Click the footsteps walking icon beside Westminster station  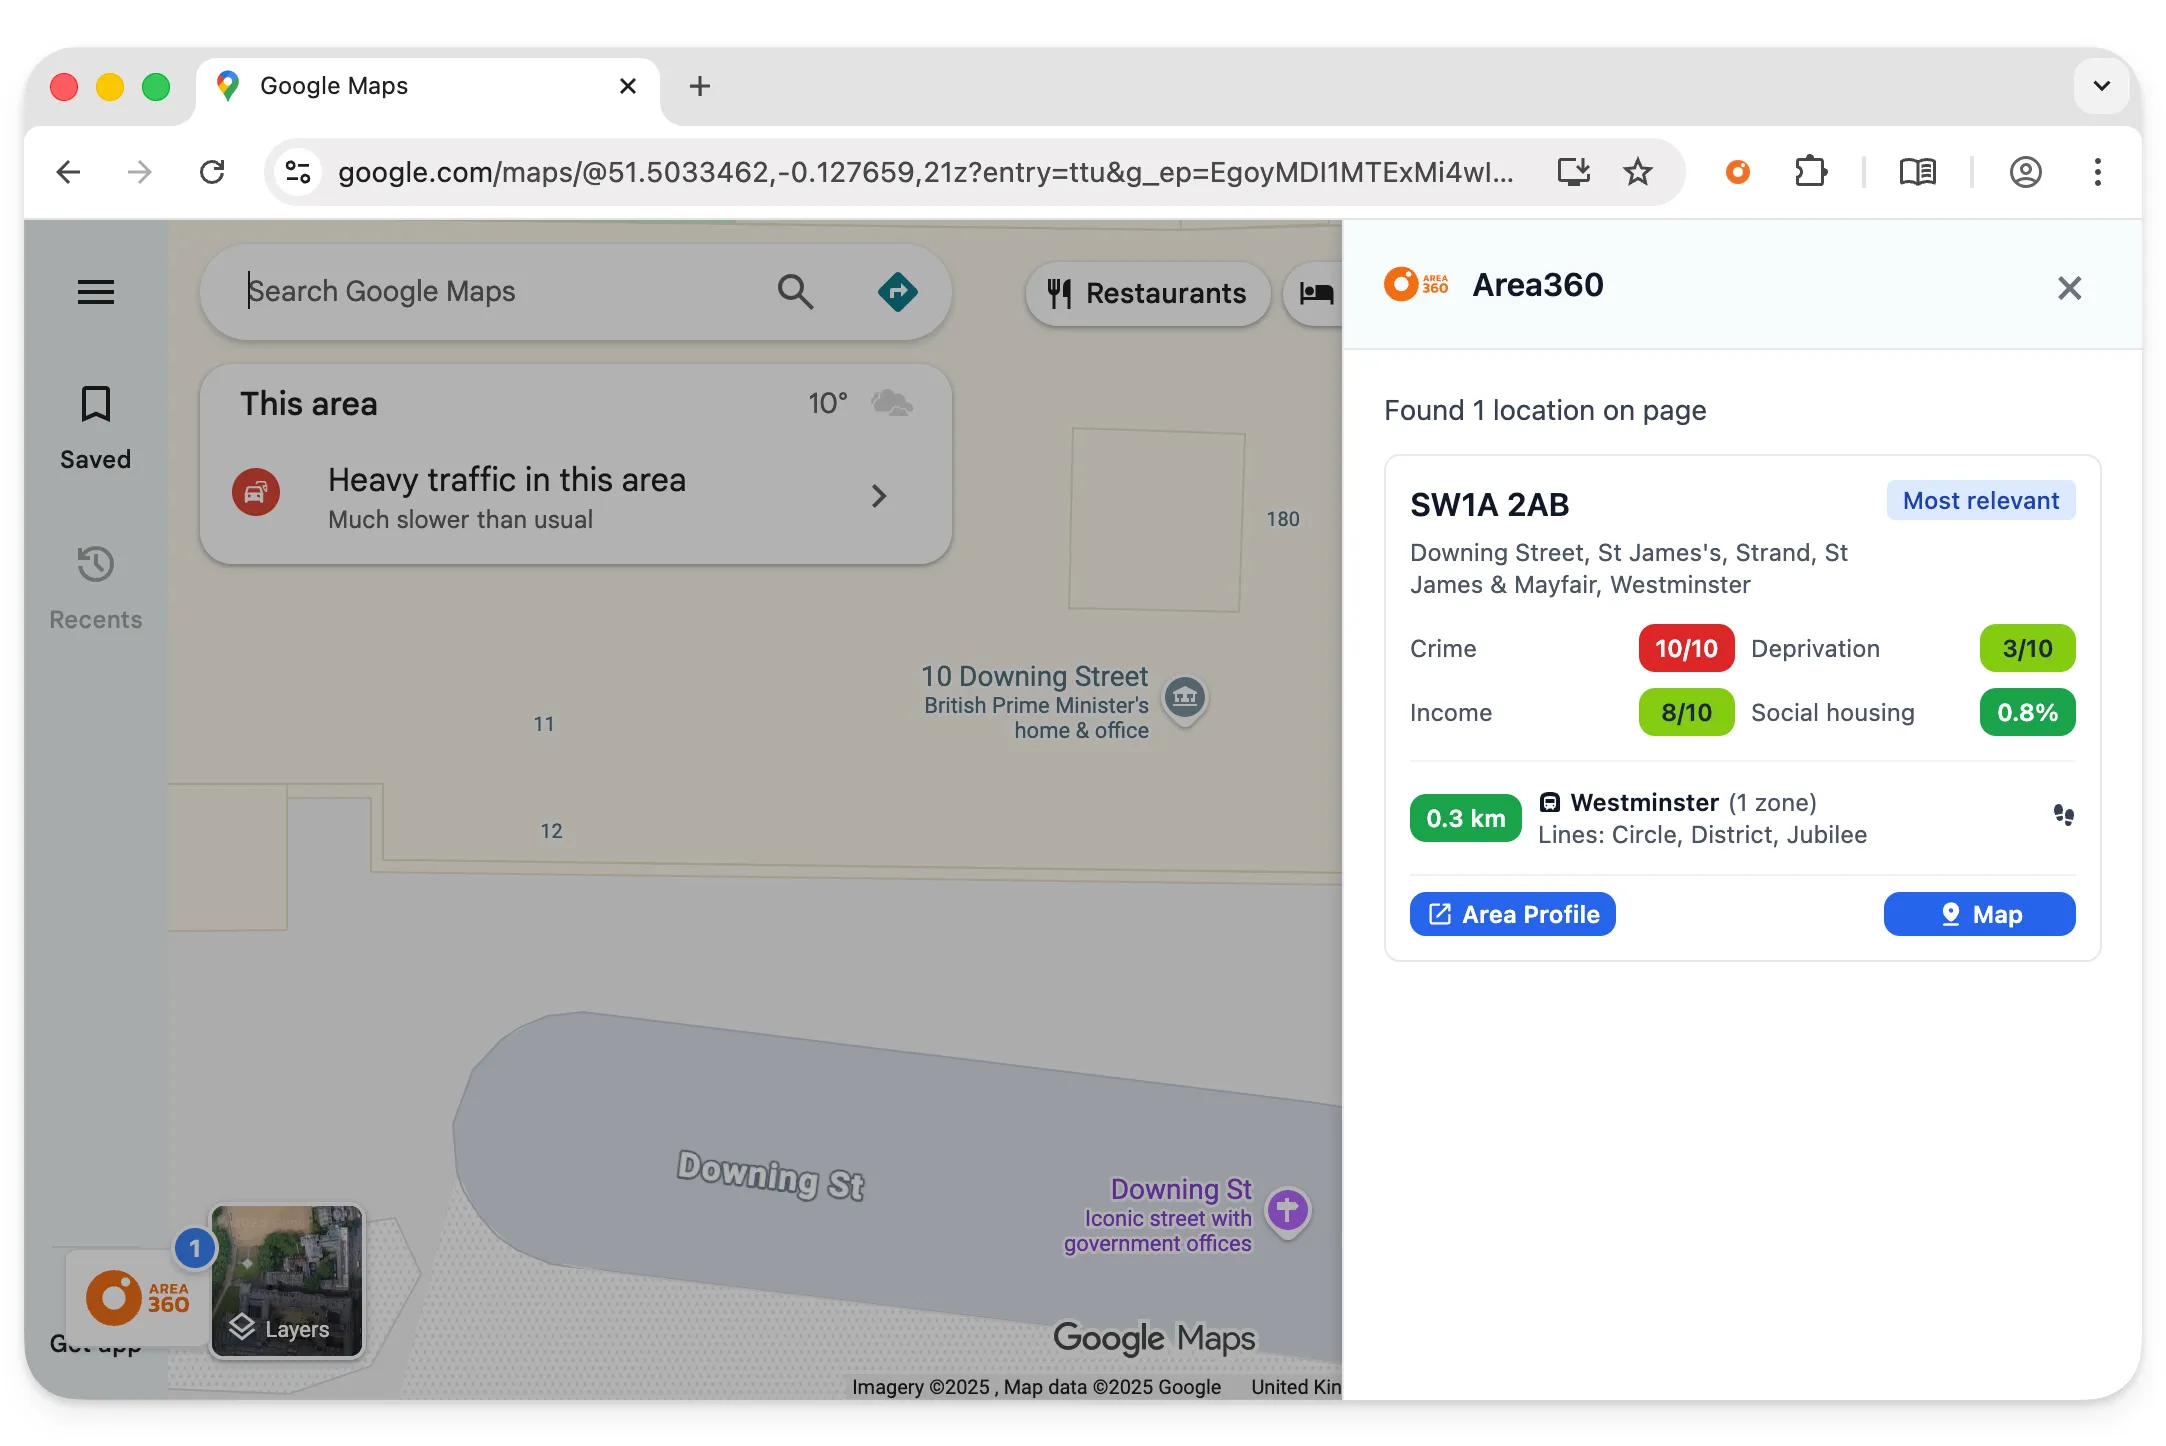pos(2063,815)
